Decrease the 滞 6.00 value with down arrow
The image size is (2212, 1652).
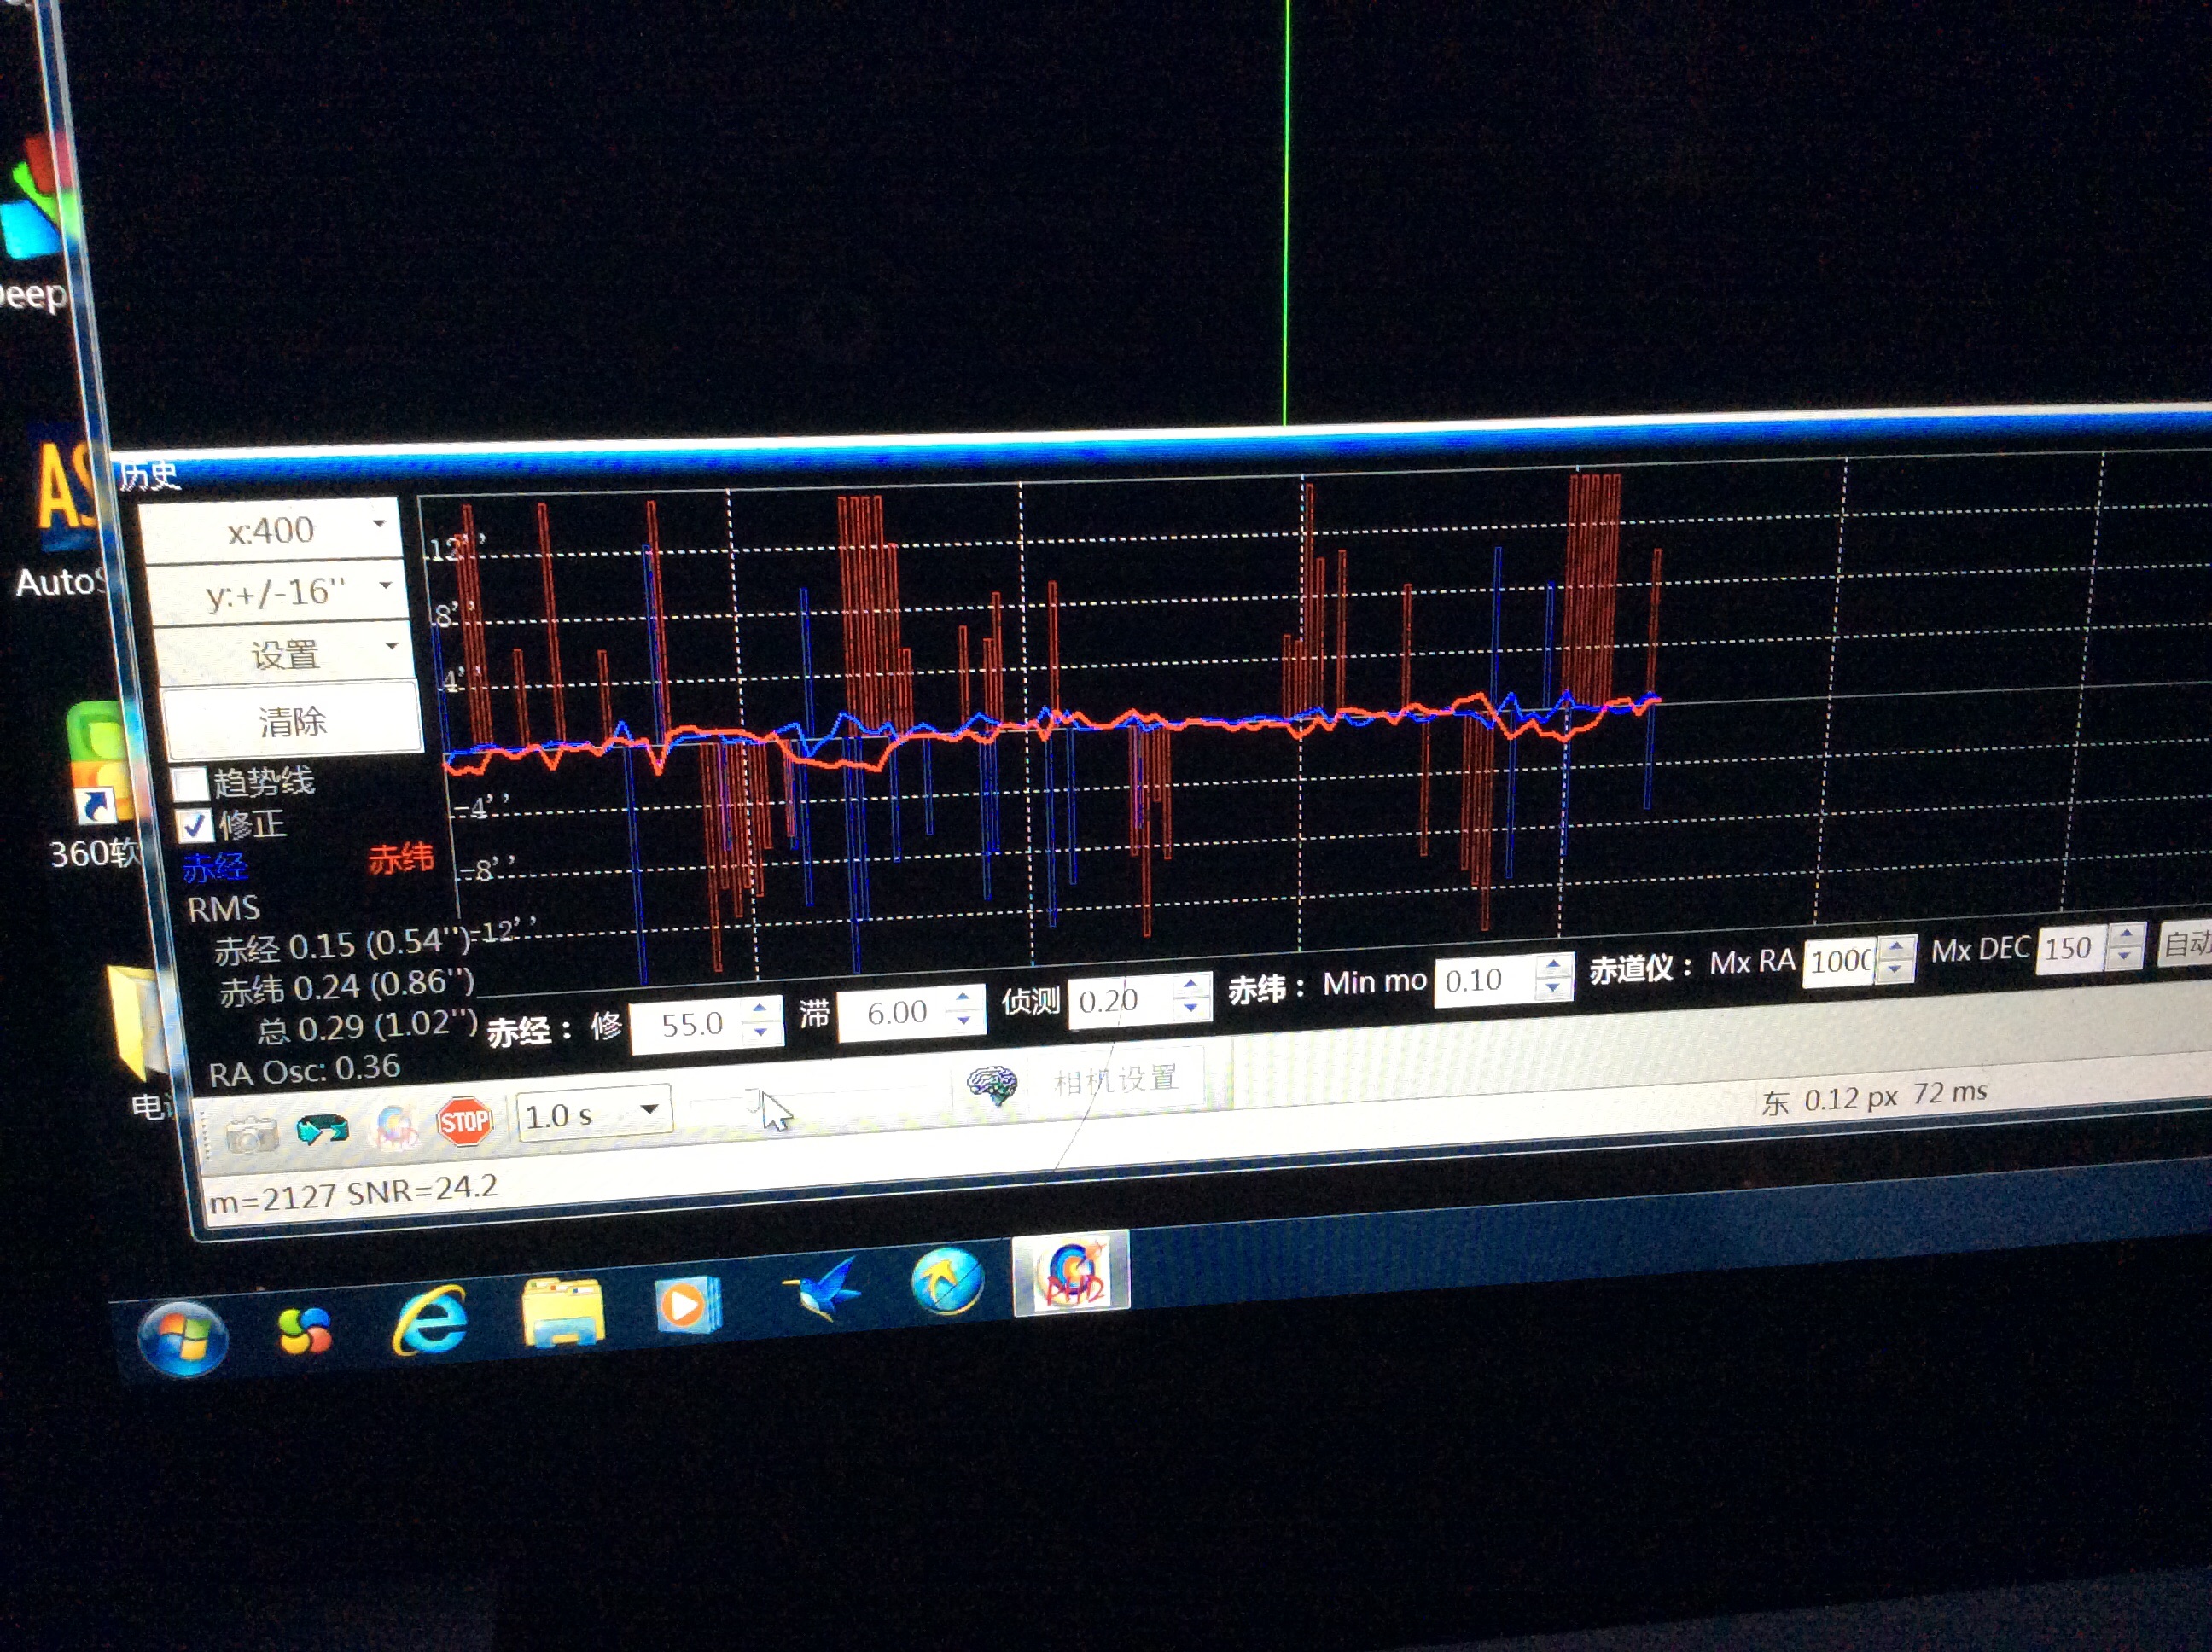click(963, 1021)
